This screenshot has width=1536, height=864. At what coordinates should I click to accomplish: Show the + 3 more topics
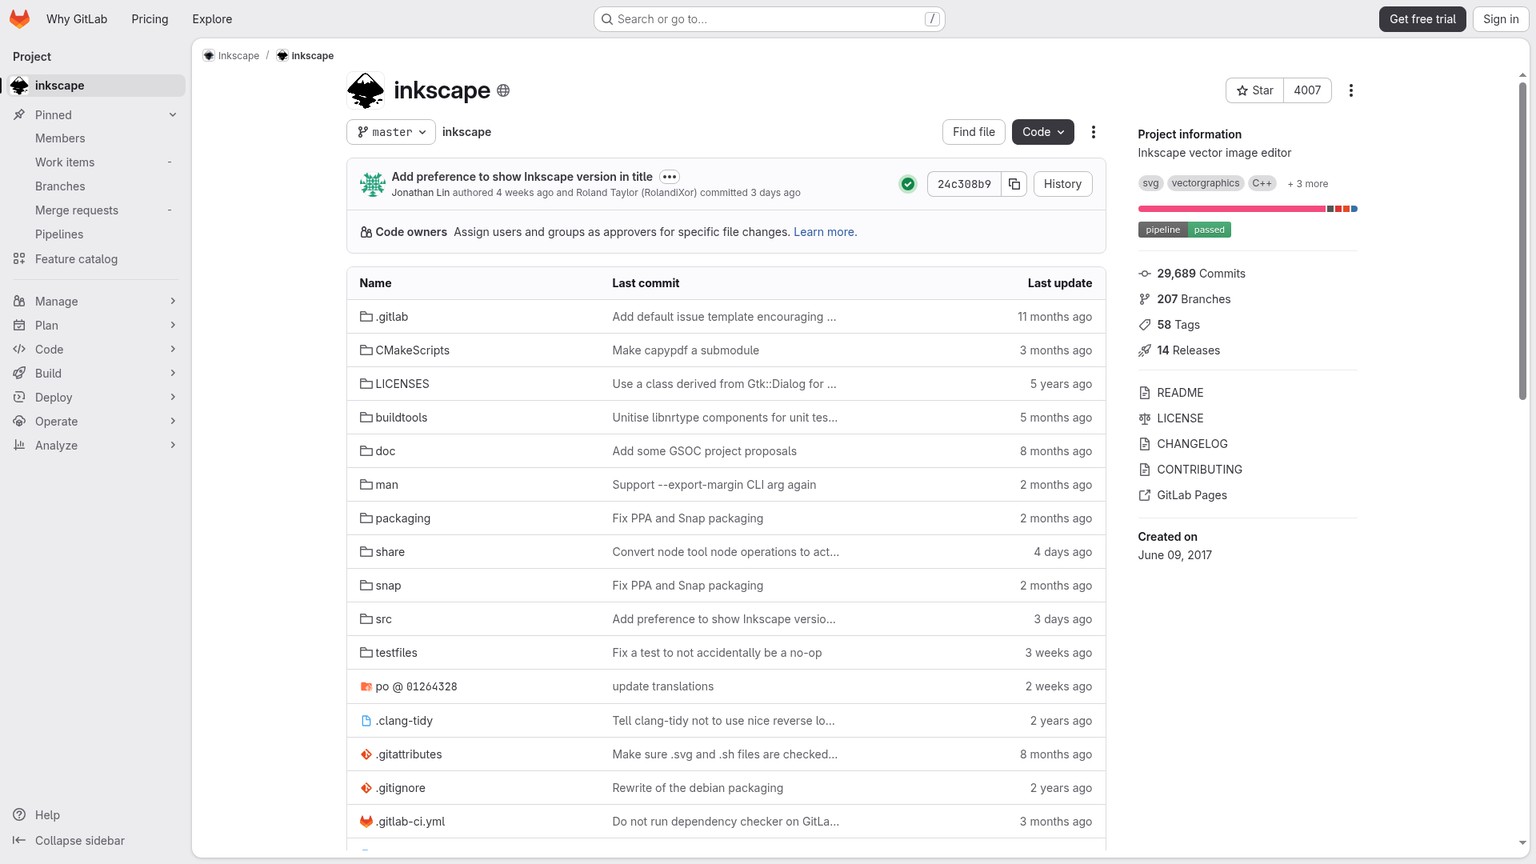tap(1308, 184)
